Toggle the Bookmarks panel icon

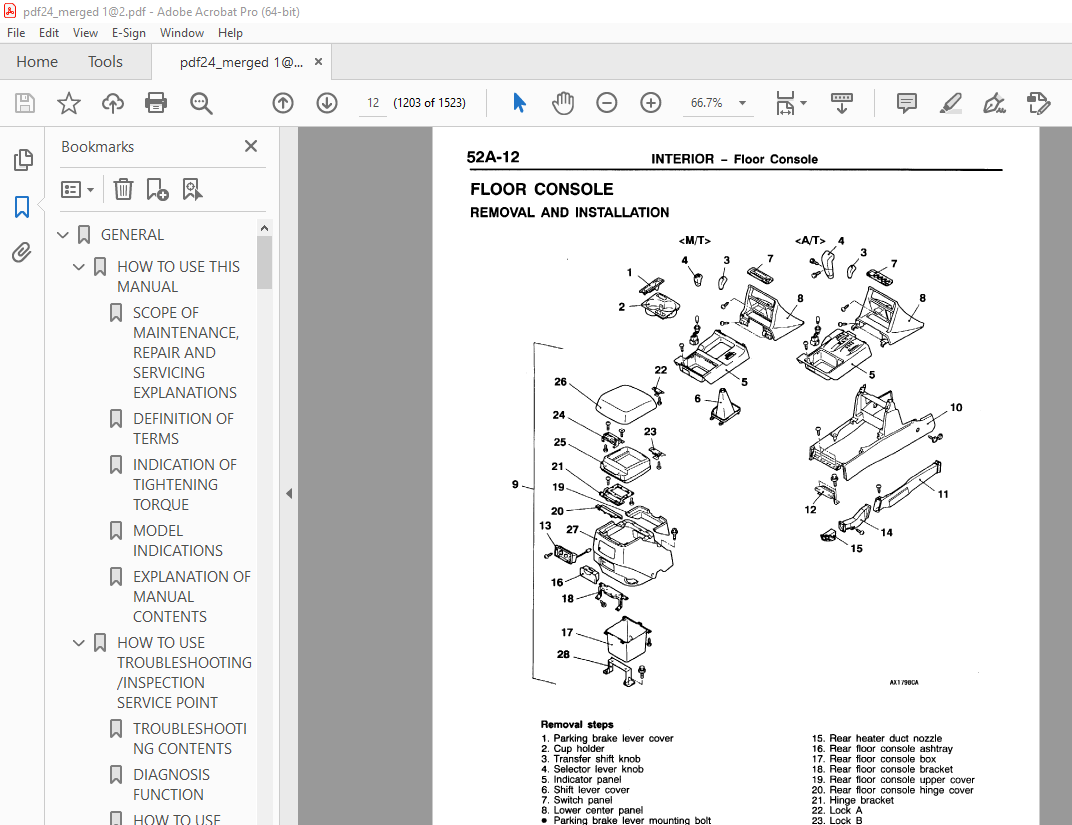click(x=22, y=206)
